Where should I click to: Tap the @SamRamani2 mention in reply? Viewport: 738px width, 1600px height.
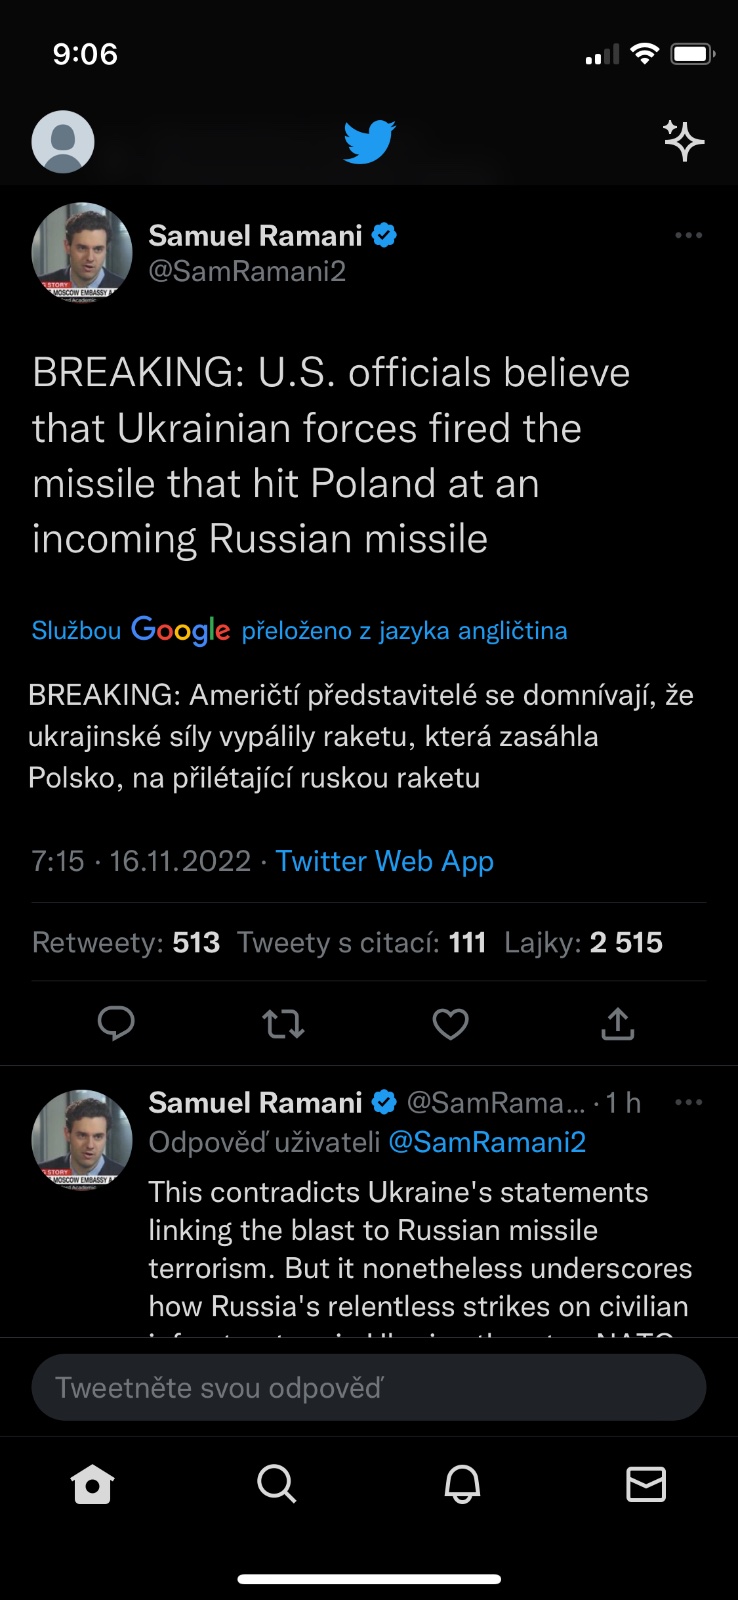click(x=487, y=1142)
